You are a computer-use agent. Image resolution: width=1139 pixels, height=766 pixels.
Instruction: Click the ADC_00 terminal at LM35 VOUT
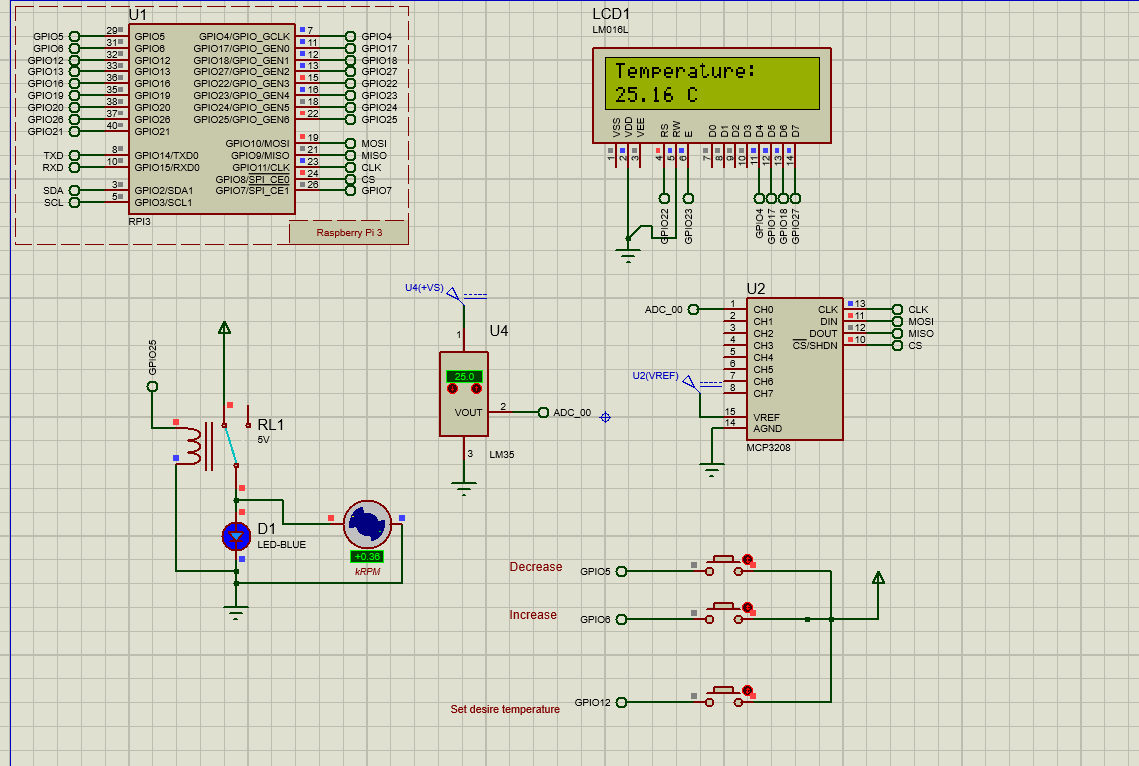[543, 412]
